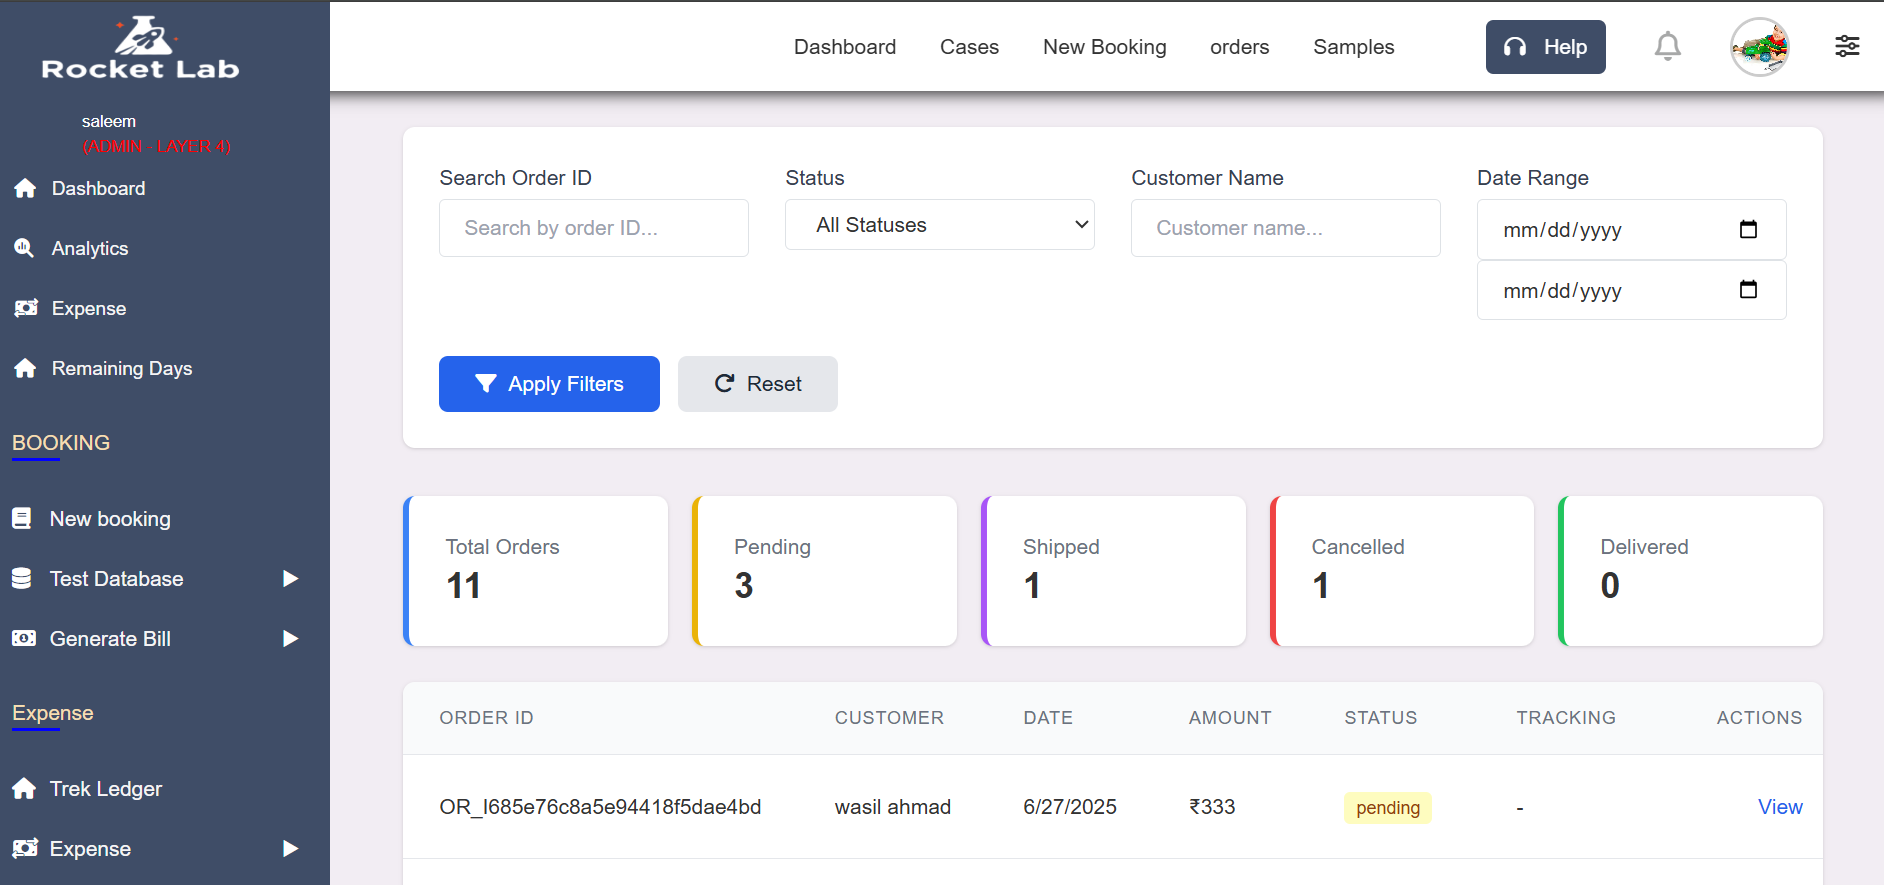Open calendar picker on first date field
This screenshot has width=1884, height=885.
1748,229
